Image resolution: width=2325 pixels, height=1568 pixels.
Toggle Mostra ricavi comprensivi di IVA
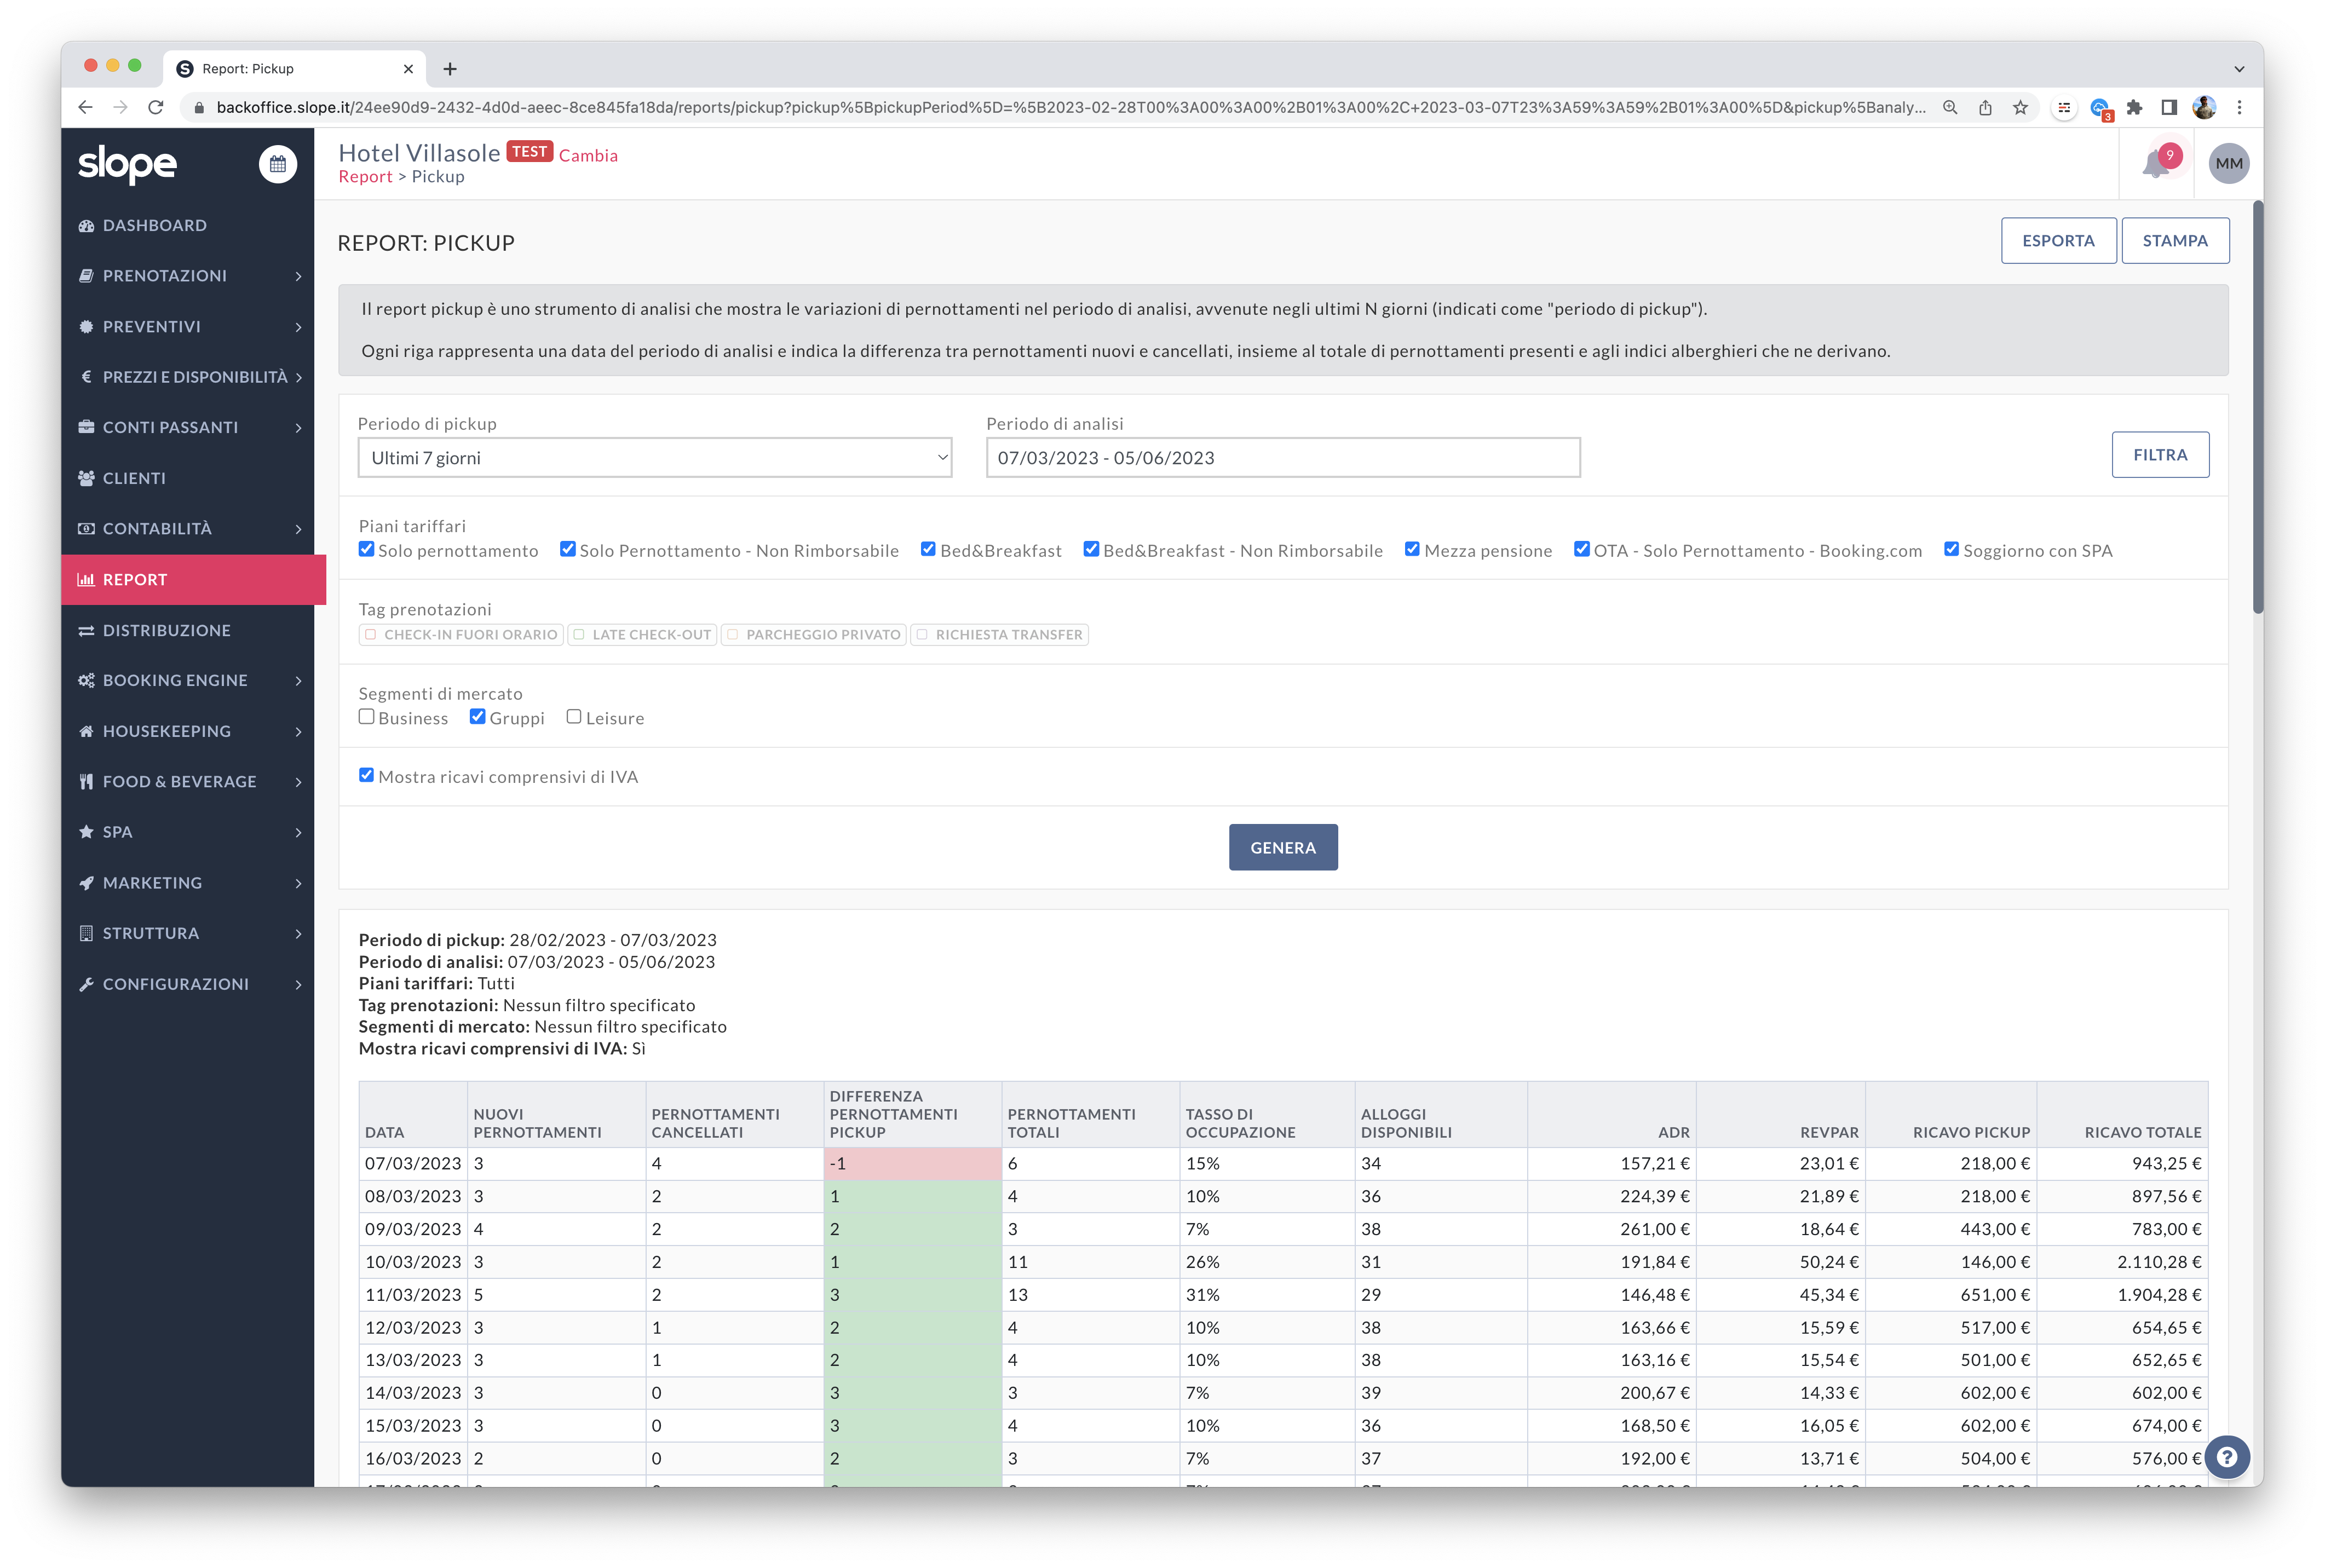point(366,775)
